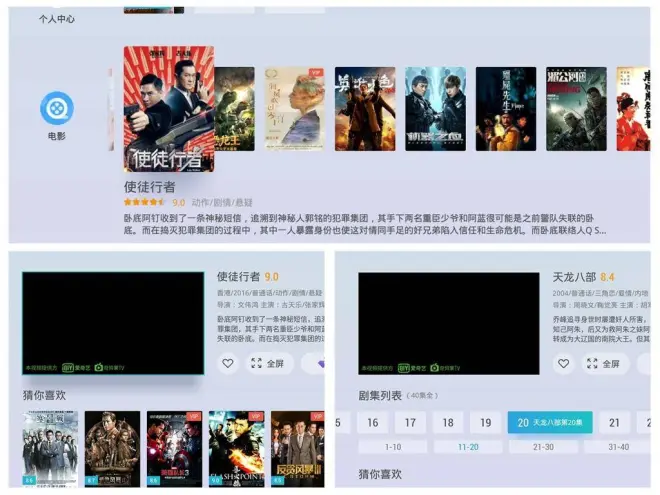Select episode 16 in the episode list
Screen dimensions: 660x495
373,423
